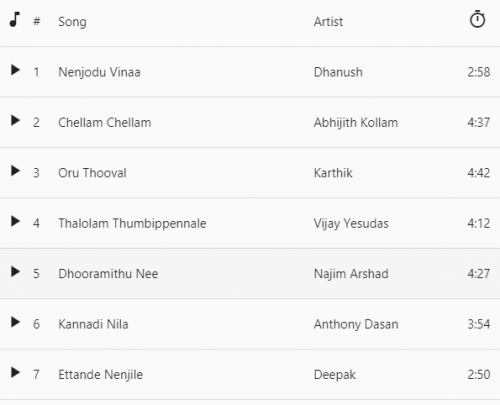Open artist Dhanush
Image resolution: width=500 pixels, height=405 pixels.
[338, 72]
